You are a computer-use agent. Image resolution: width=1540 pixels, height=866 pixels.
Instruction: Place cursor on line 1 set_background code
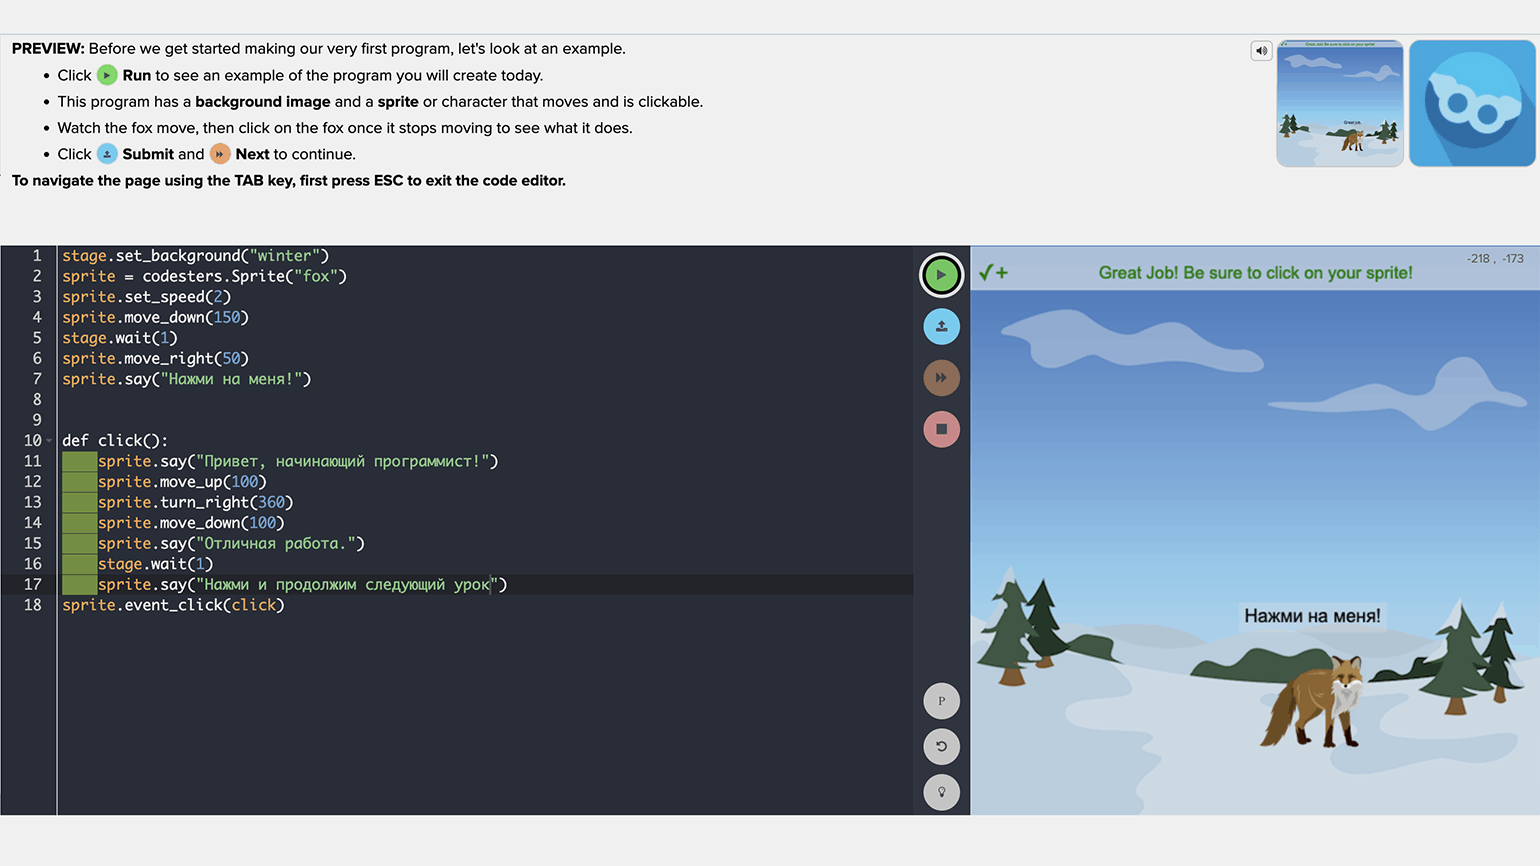pyautogui.click(x=195, y=256)
